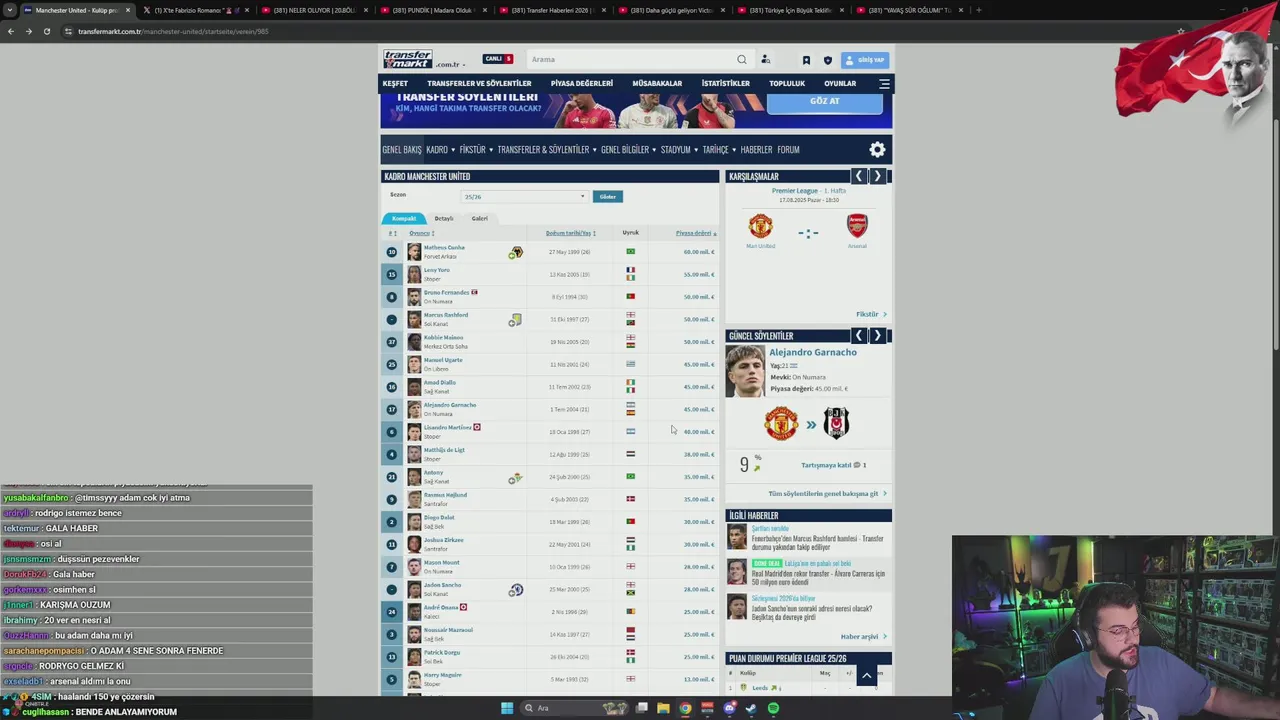Switch to the Detaylı tab
Screen dimensions: 1280x720
(444, 218)
